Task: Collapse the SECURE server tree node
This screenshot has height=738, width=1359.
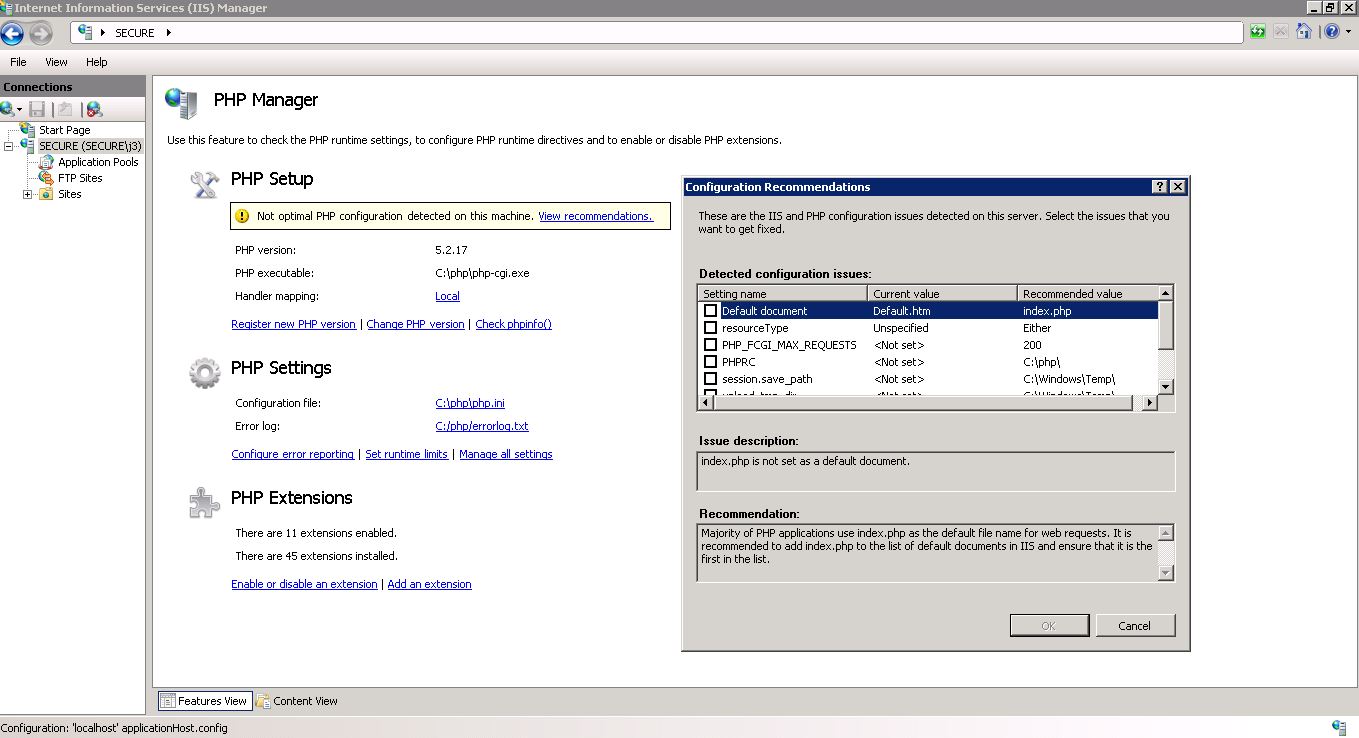Action: point(9,146)
